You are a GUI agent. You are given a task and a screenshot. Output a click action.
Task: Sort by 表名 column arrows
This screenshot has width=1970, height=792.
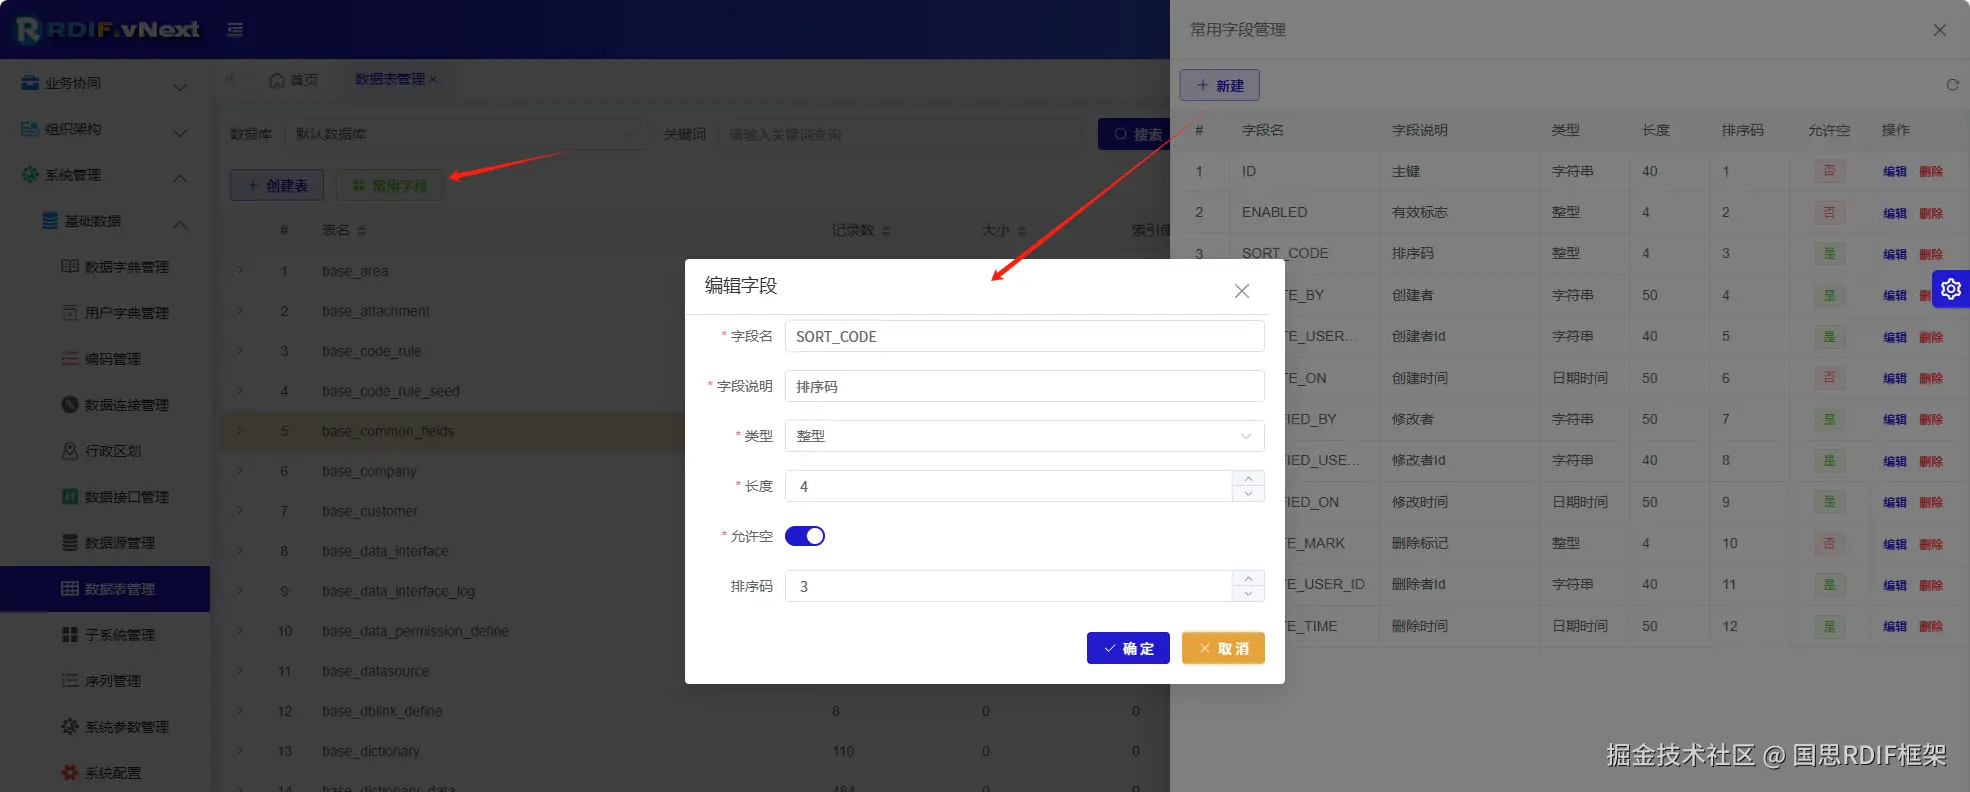click(362, 231)
